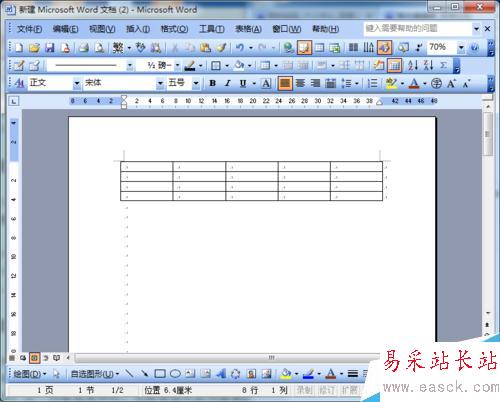Viewport: 500px width, 402px height.
Task: Click the Sort Descending icon
Action: 428,66
